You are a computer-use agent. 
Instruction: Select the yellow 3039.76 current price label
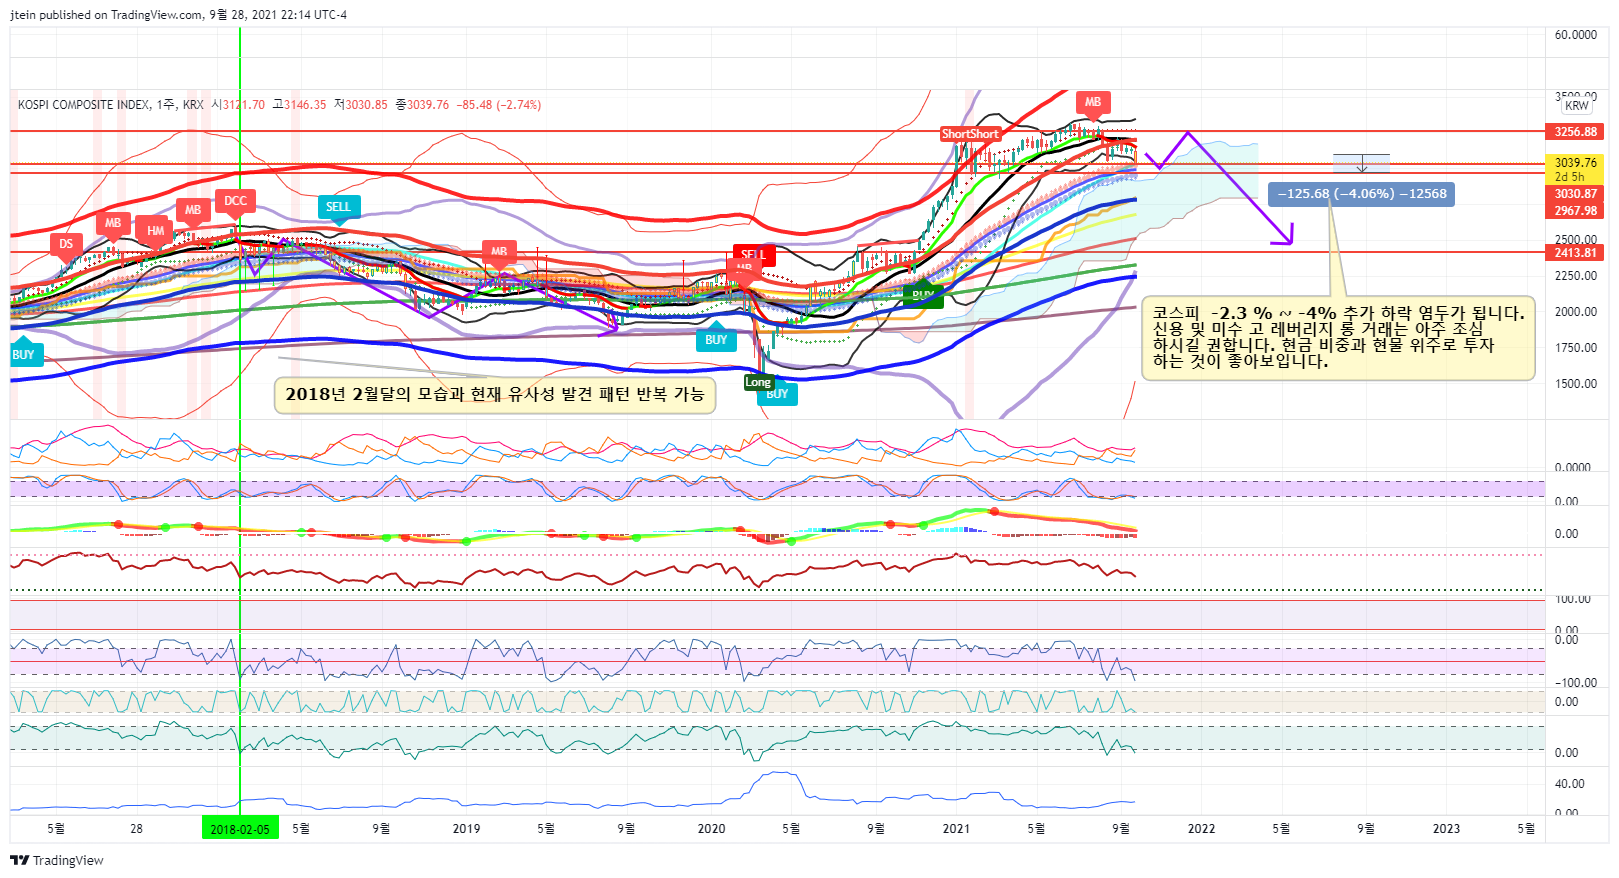[1576, 169]
